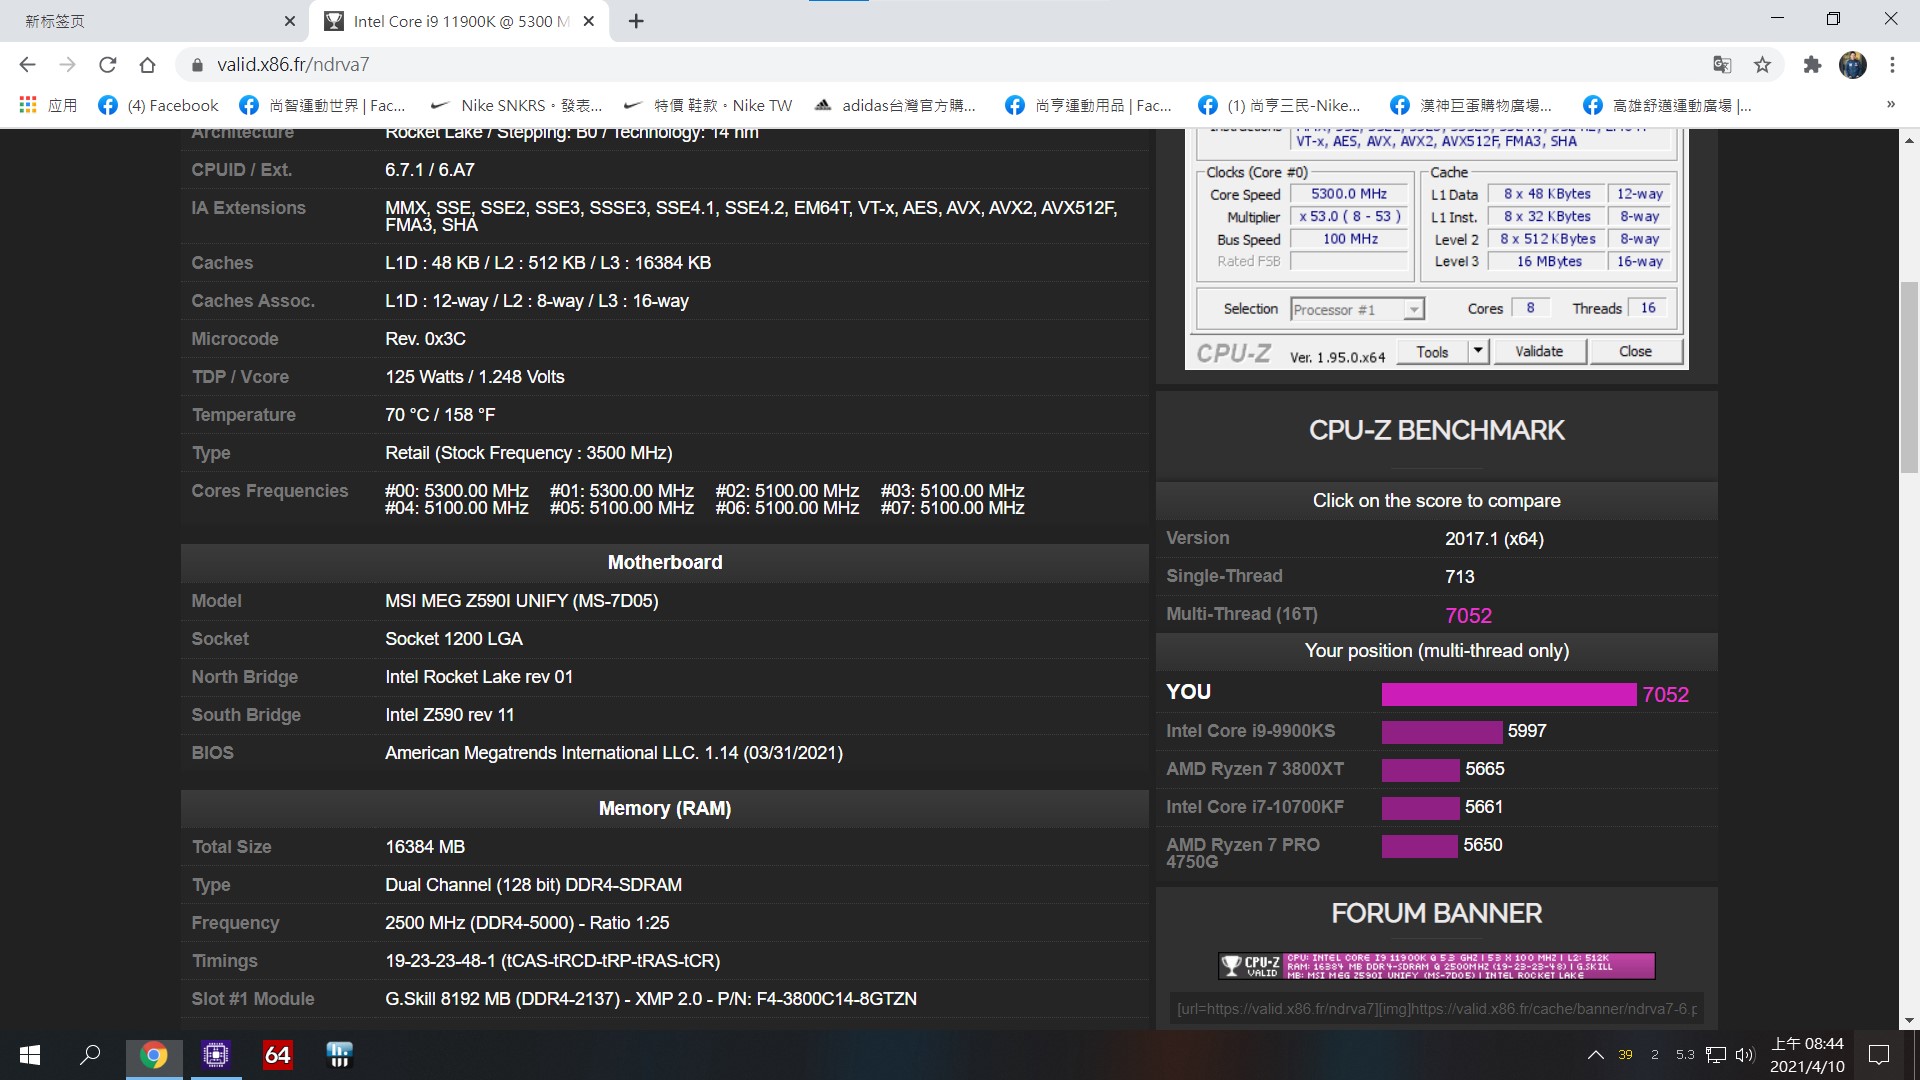Click the 39 temperature tray indicator
Image resolution: width=1920 pixels, height=1080 pixels.
coord(1625,1055)
